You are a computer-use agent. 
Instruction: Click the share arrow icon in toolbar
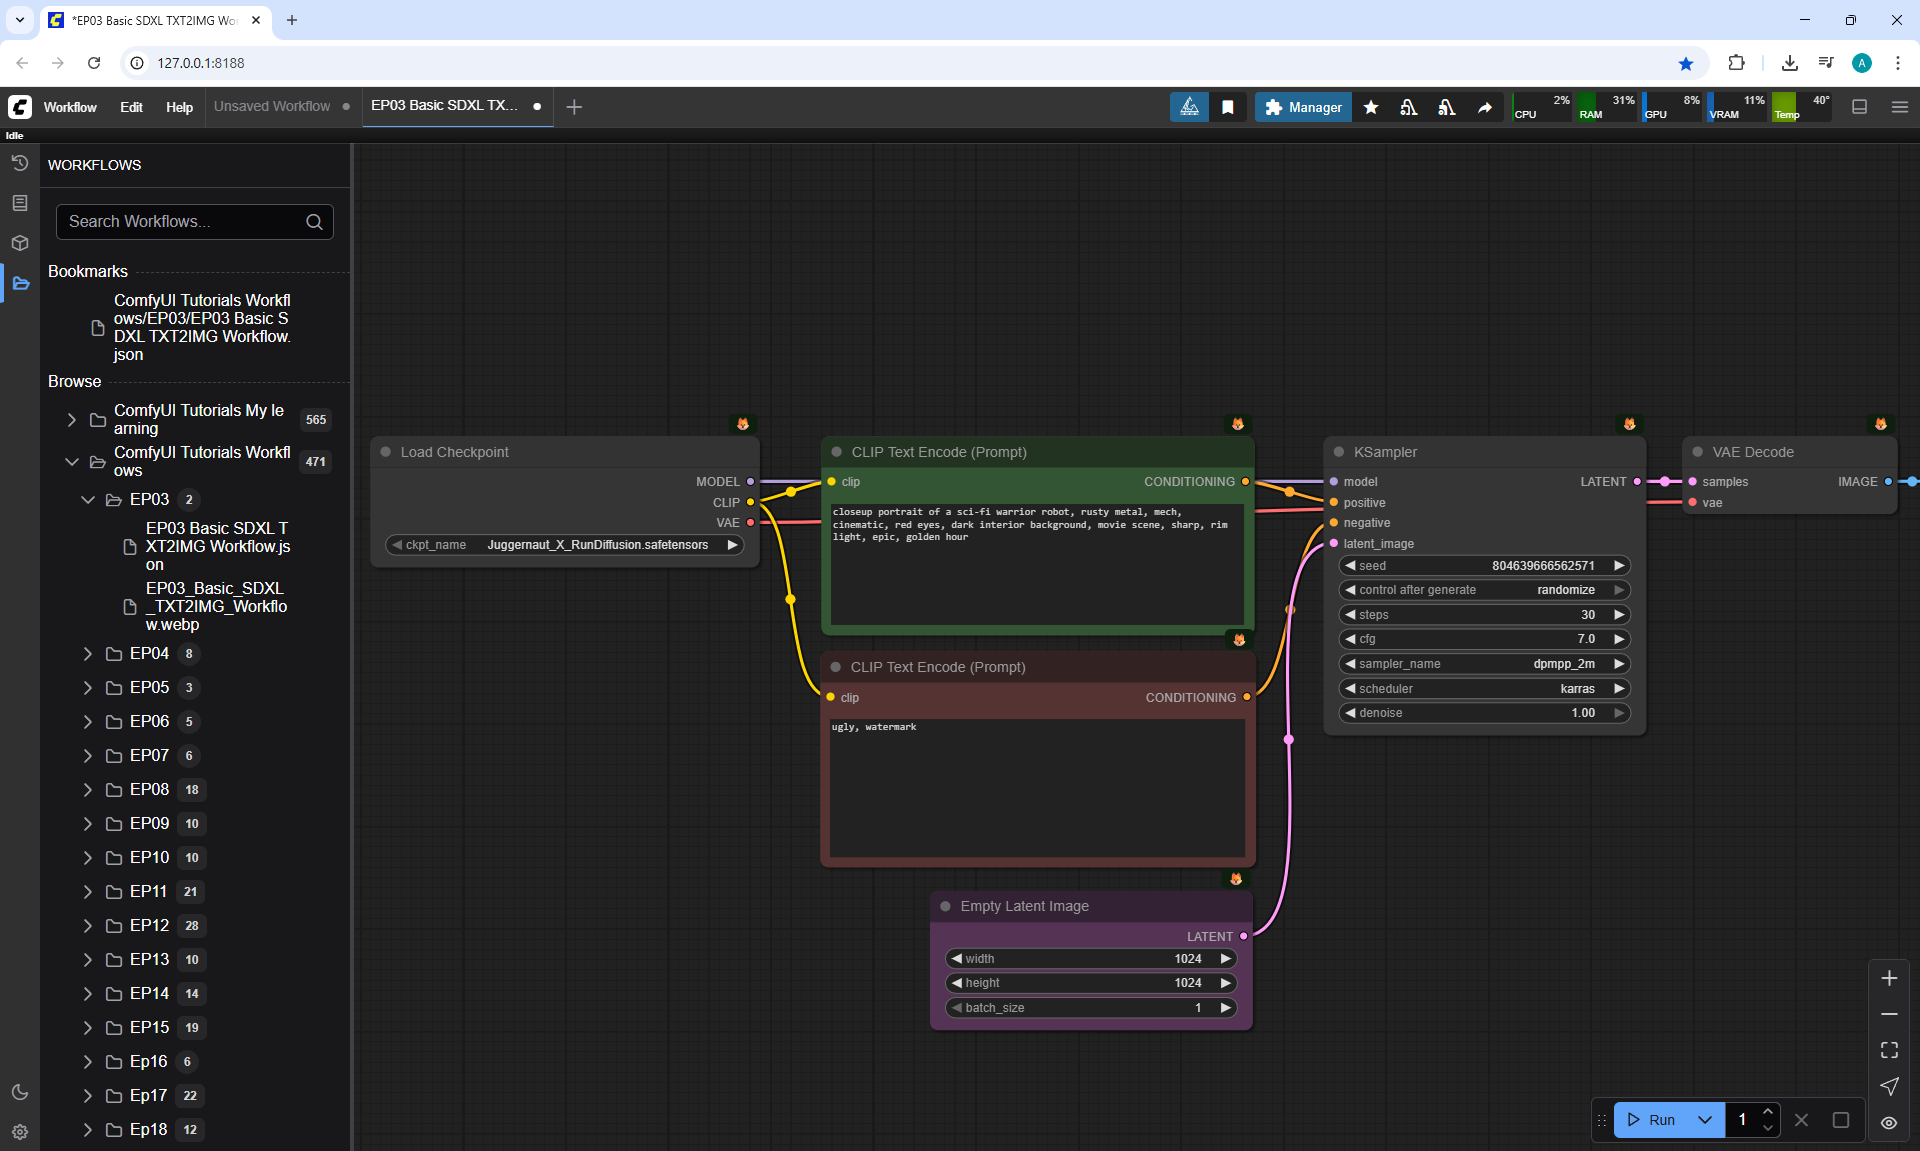click(1485, 107)
